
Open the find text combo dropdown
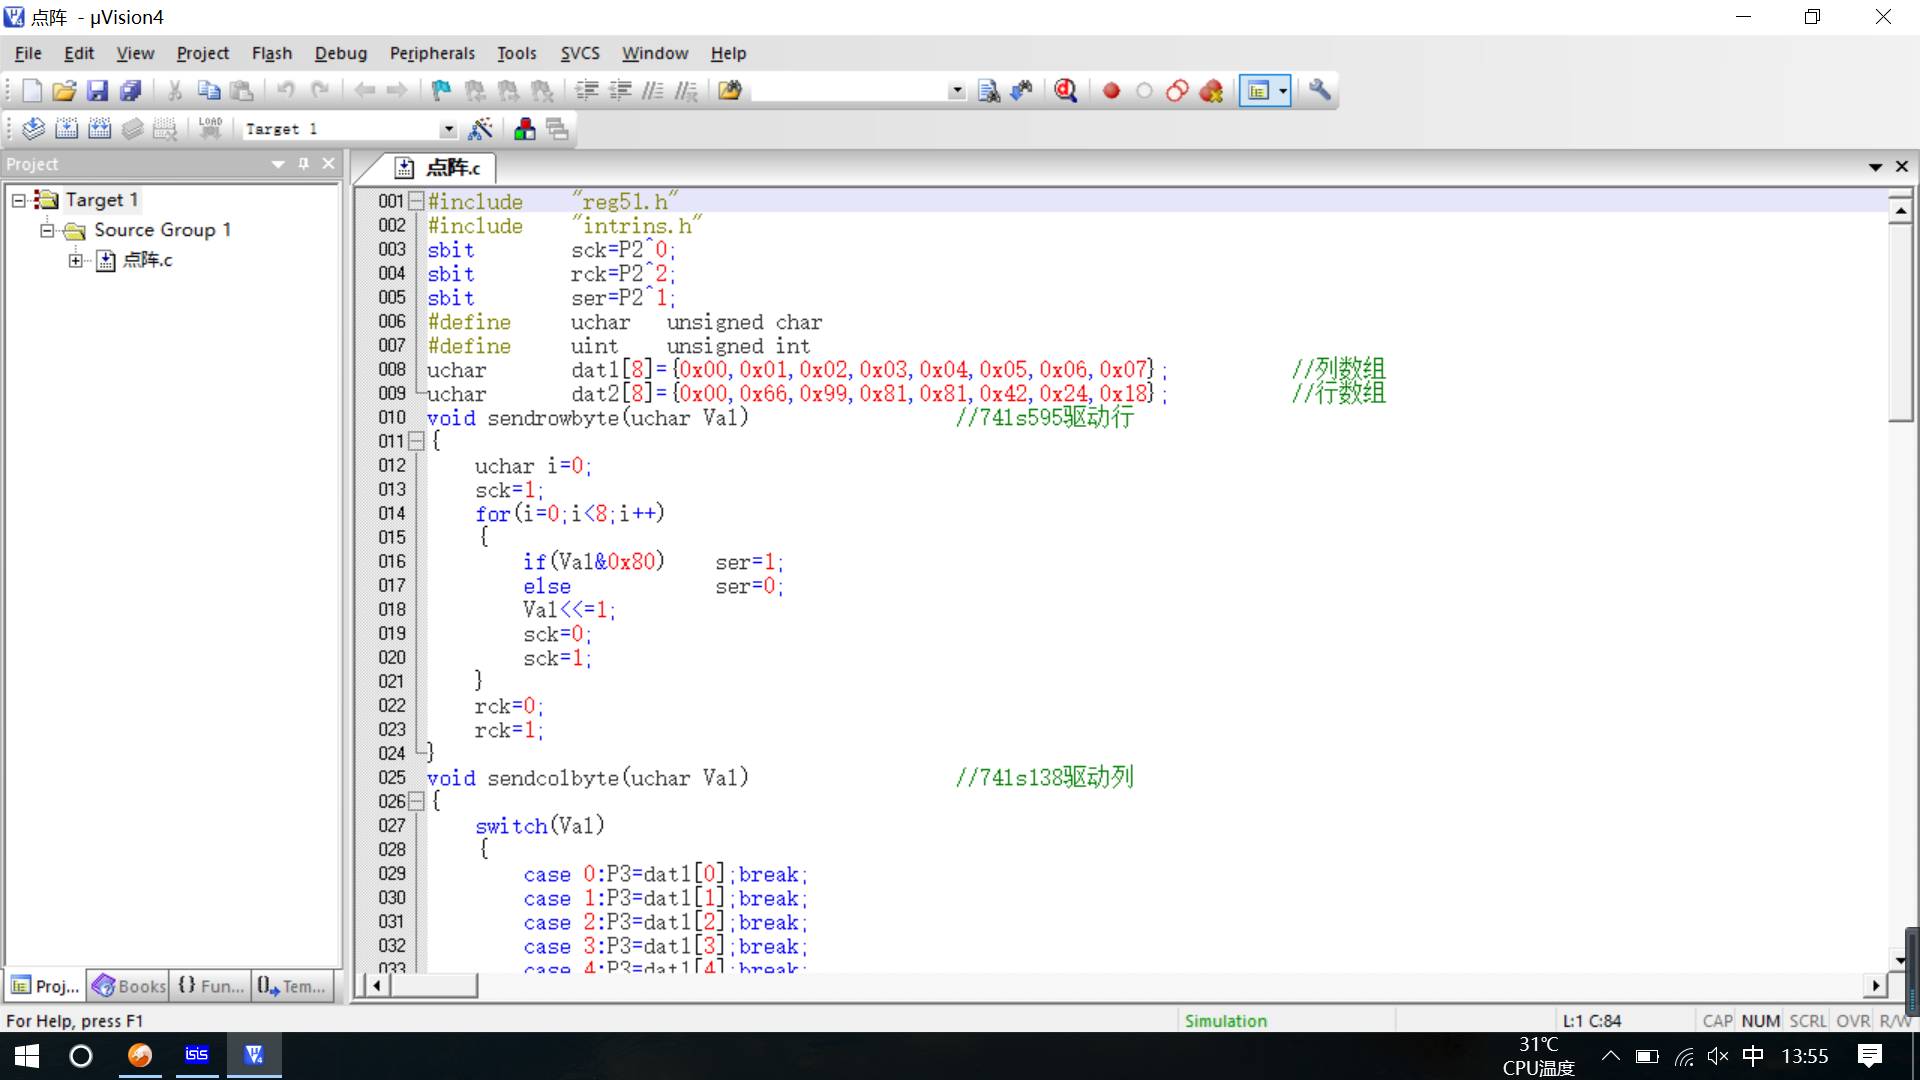click(957, 91)
